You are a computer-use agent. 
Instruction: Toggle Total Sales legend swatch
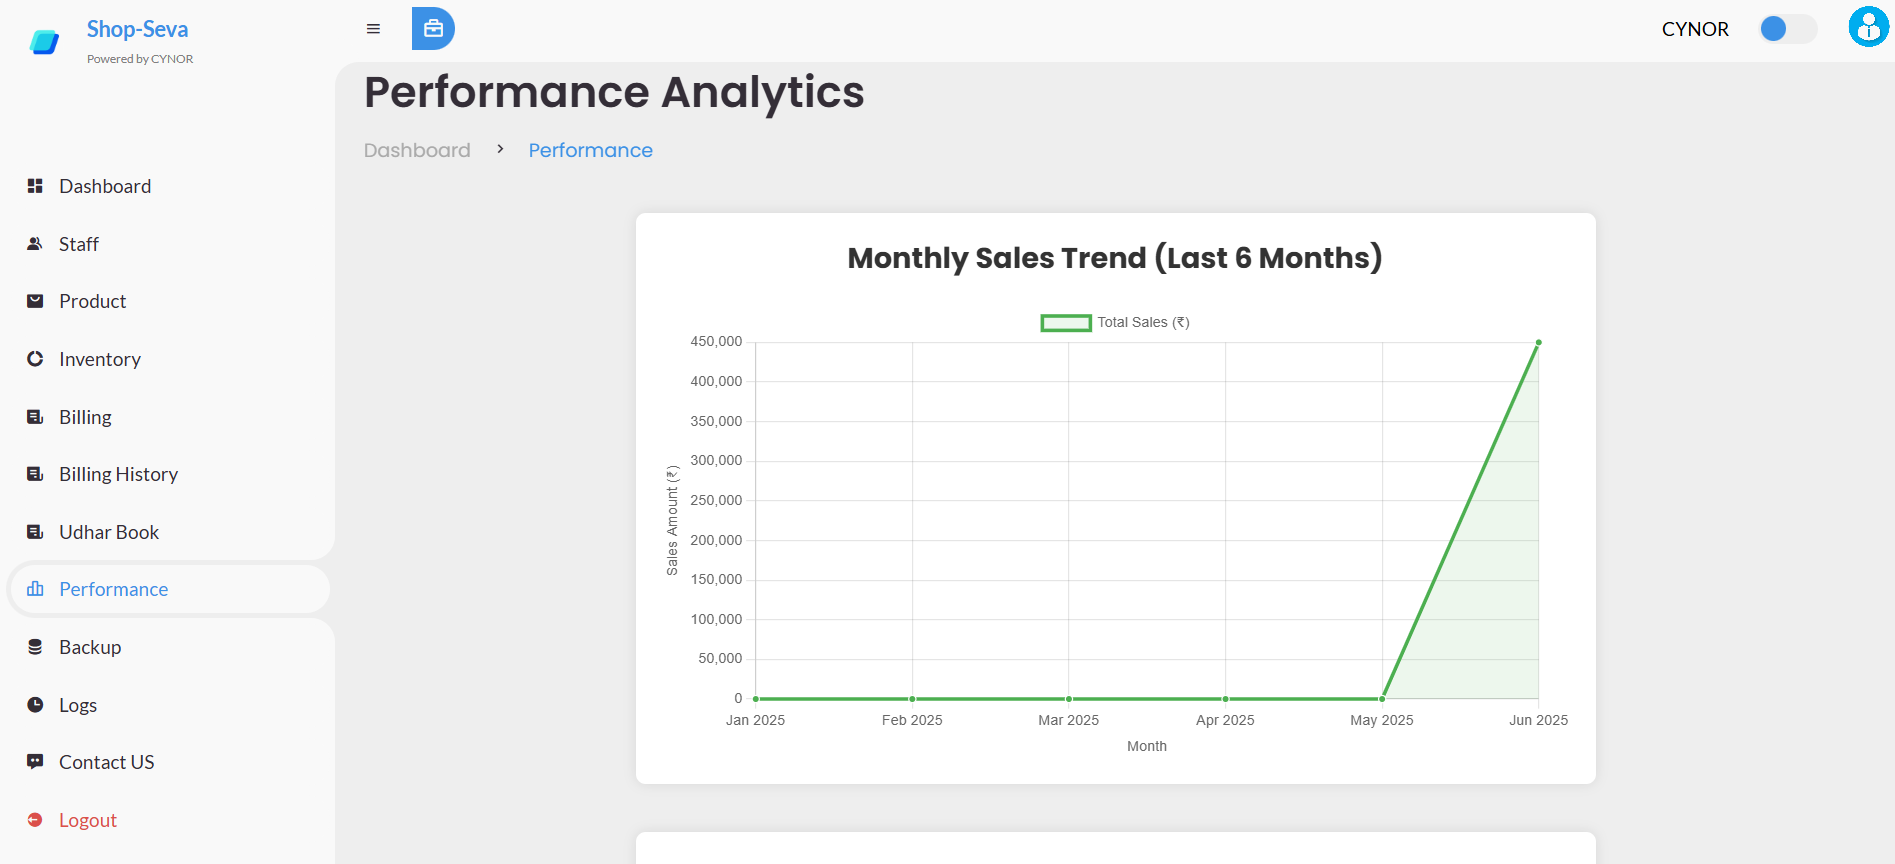(x=1066, y=323)
